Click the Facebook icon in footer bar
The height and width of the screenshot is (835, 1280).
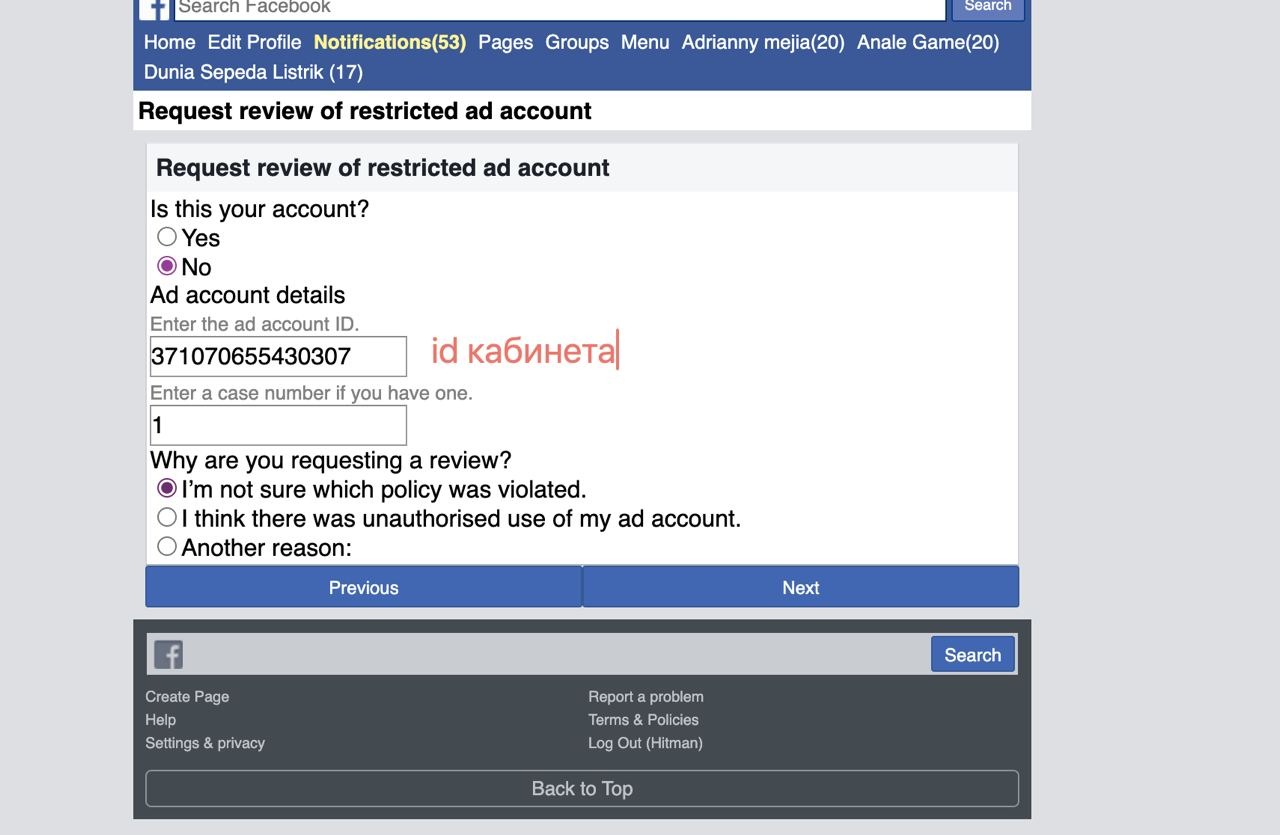[x=168, y=655]
